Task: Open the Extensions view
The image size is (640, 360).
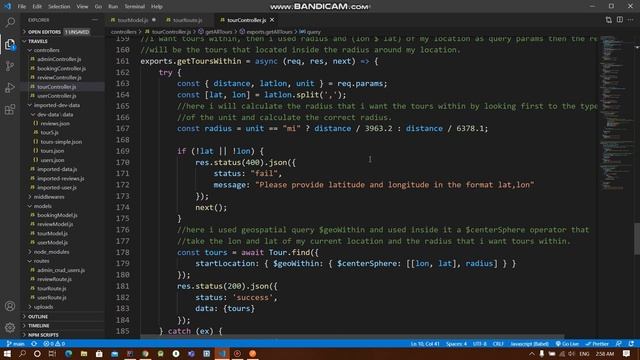Action: pyautogui.click(x=10, y=109)
